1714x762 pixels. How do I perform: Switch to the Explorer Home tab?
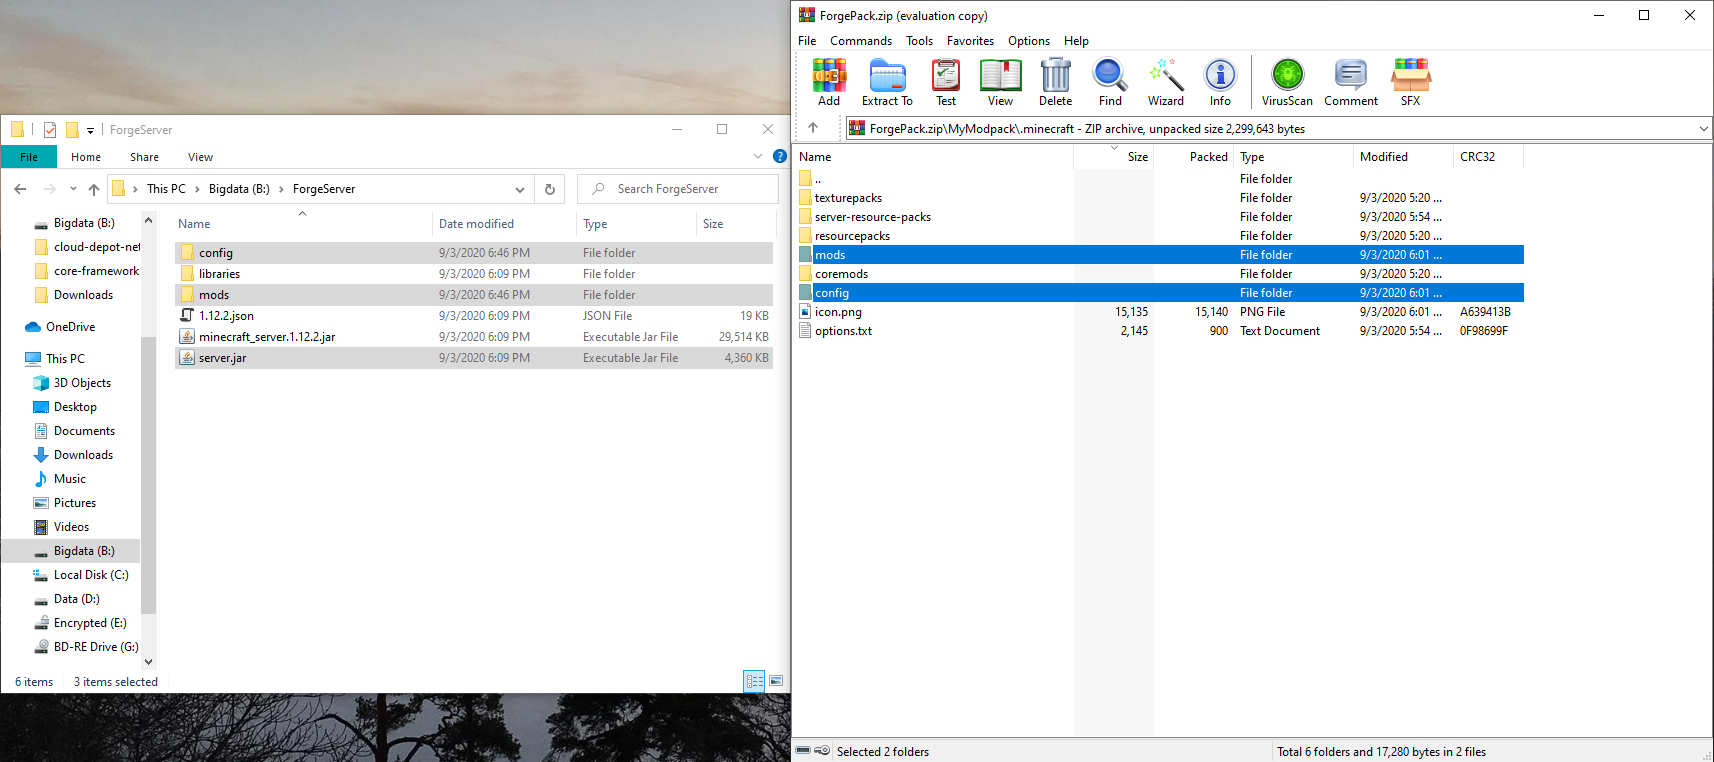pos(86,157)
